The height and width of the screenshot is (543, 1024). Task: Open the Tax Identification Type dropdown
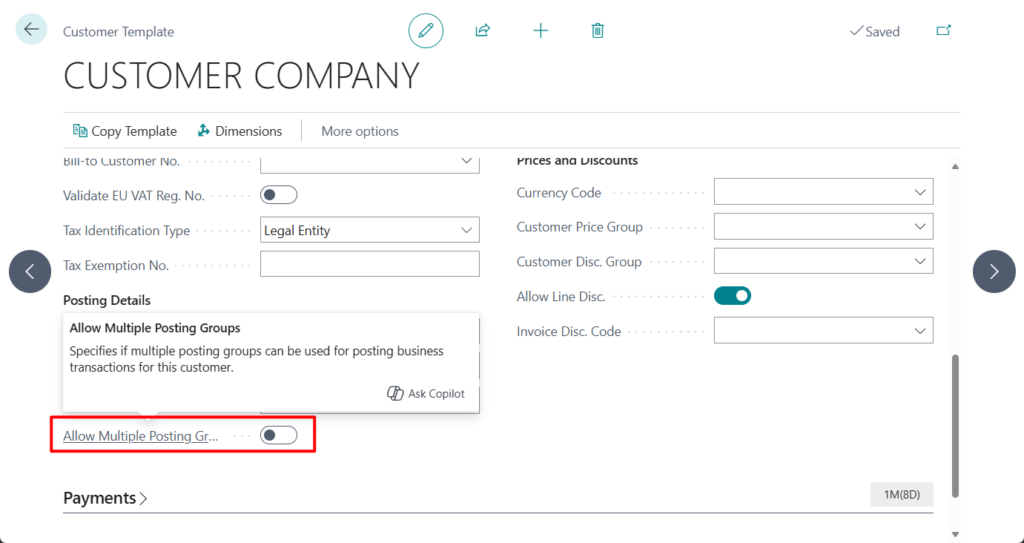click(369, 231)
